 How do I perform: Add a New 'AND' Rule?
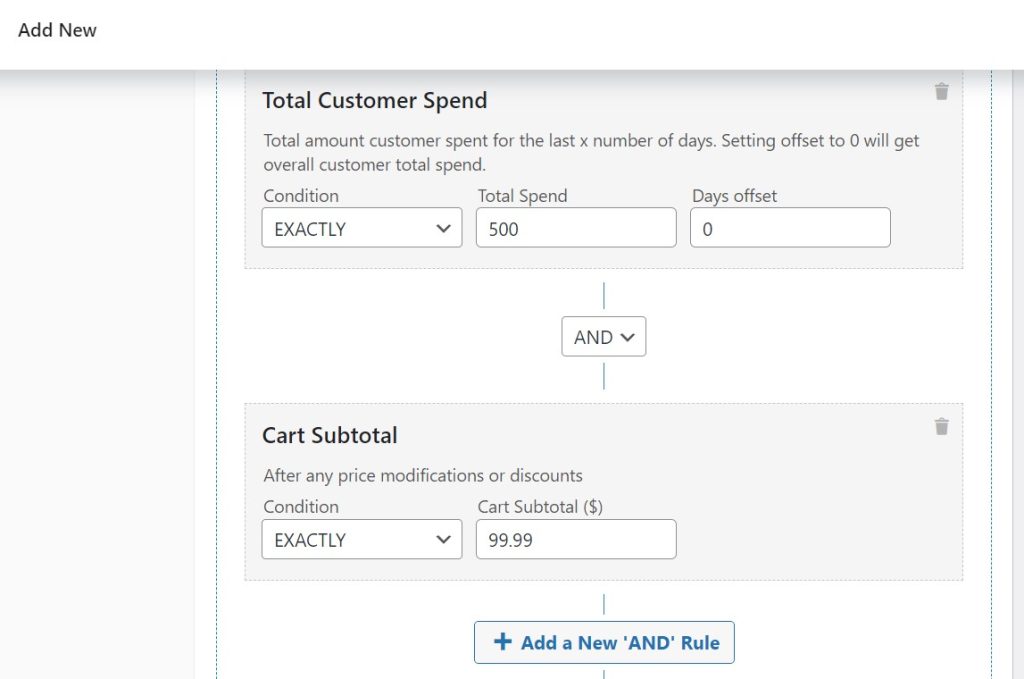tap(604, 642)
